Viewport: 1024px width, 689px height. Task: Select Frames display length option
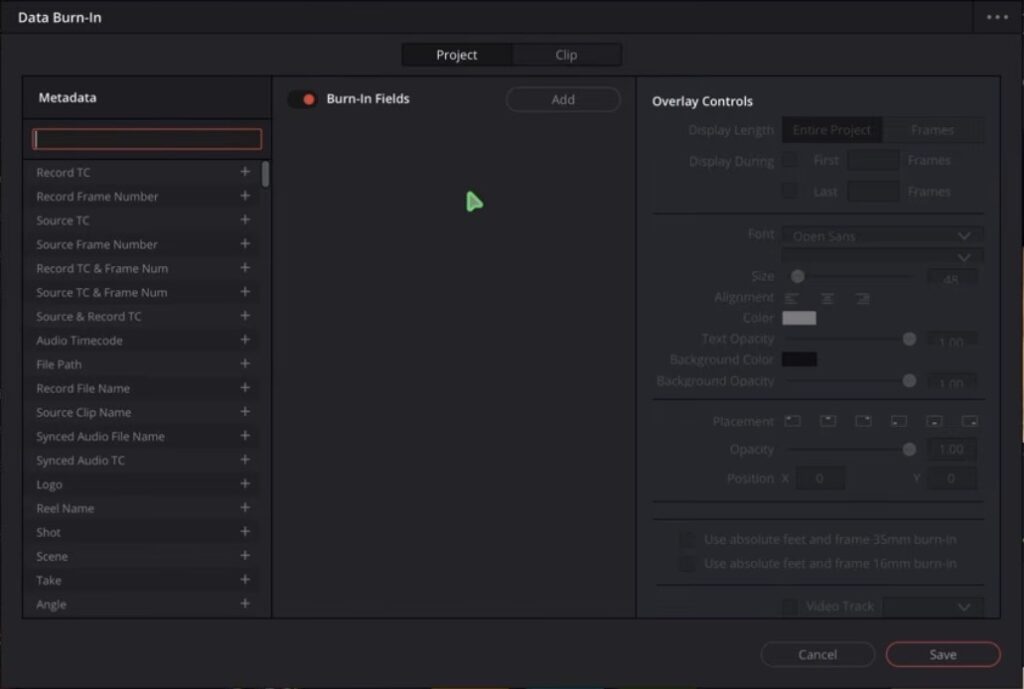pyautogui.click(x=933, y=130)
